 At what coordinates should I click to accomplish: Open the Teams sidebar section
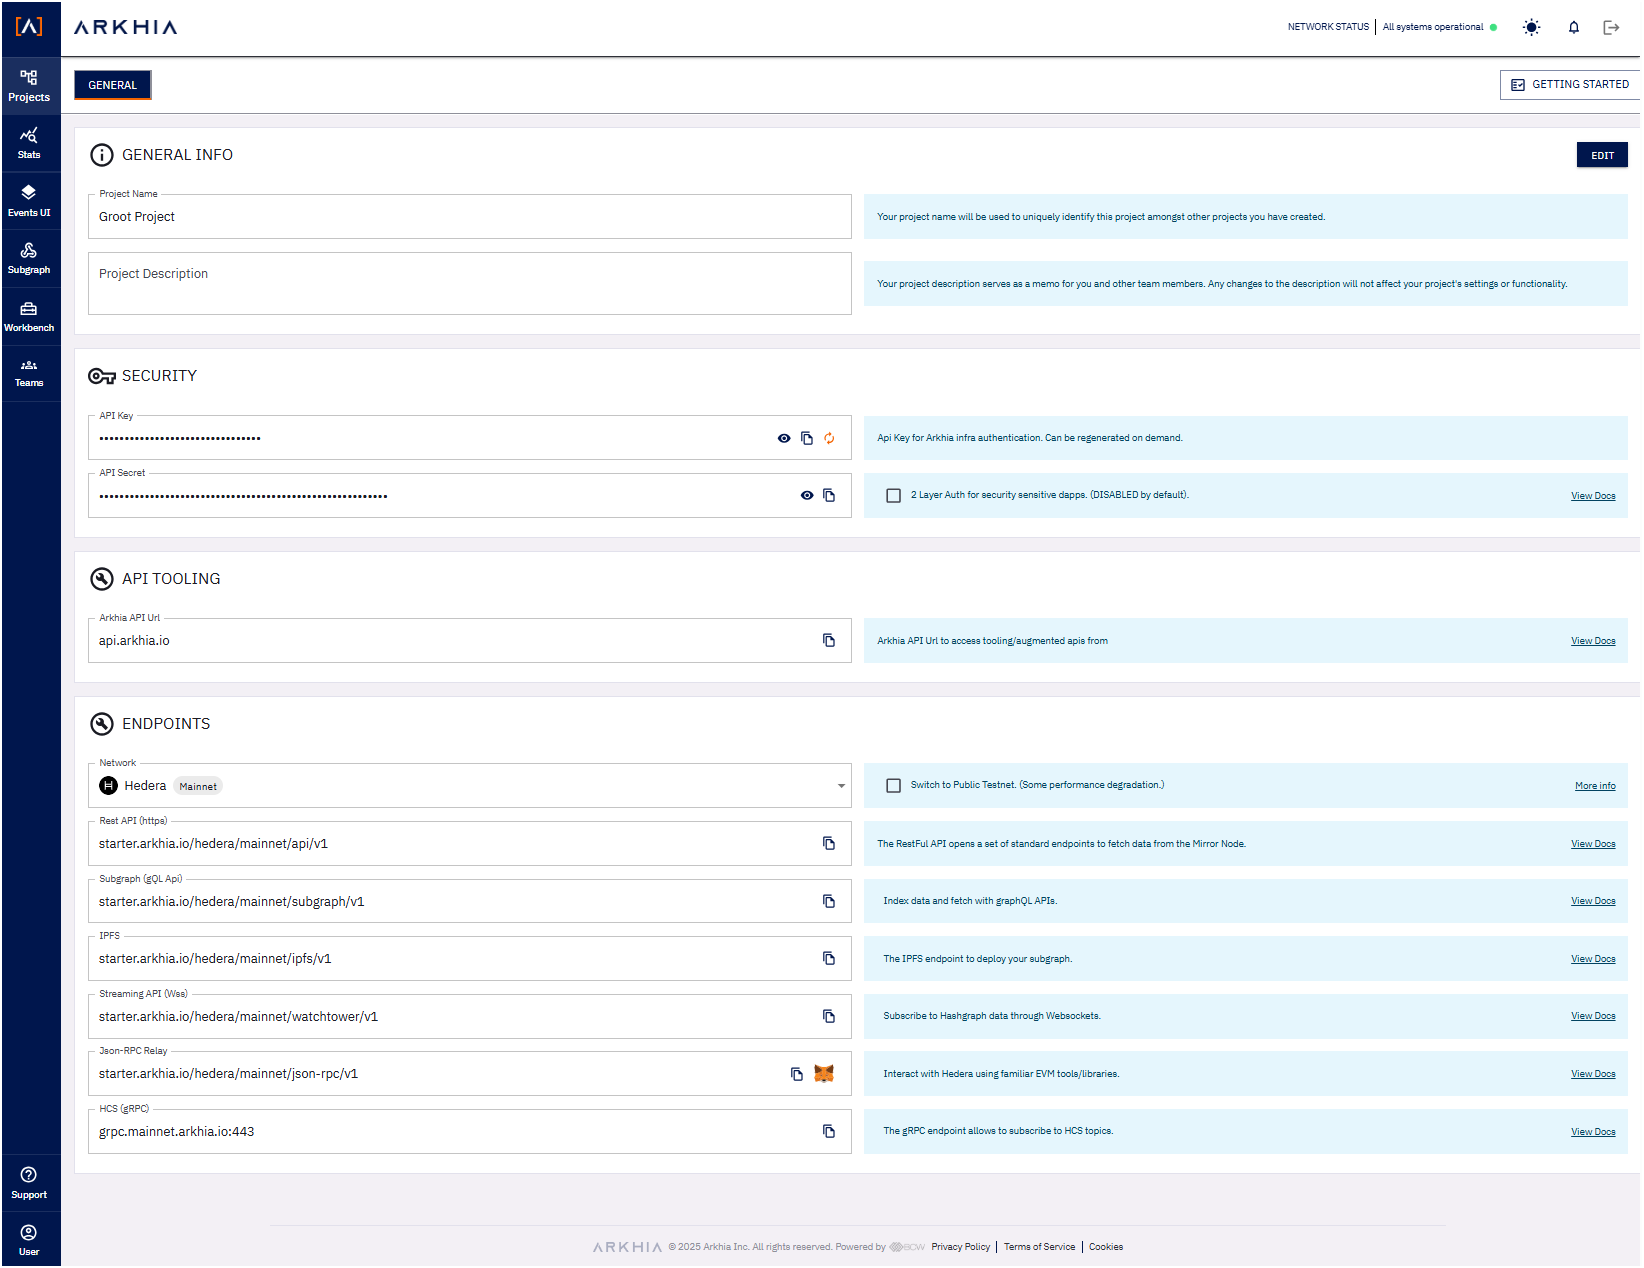point(29,373)
